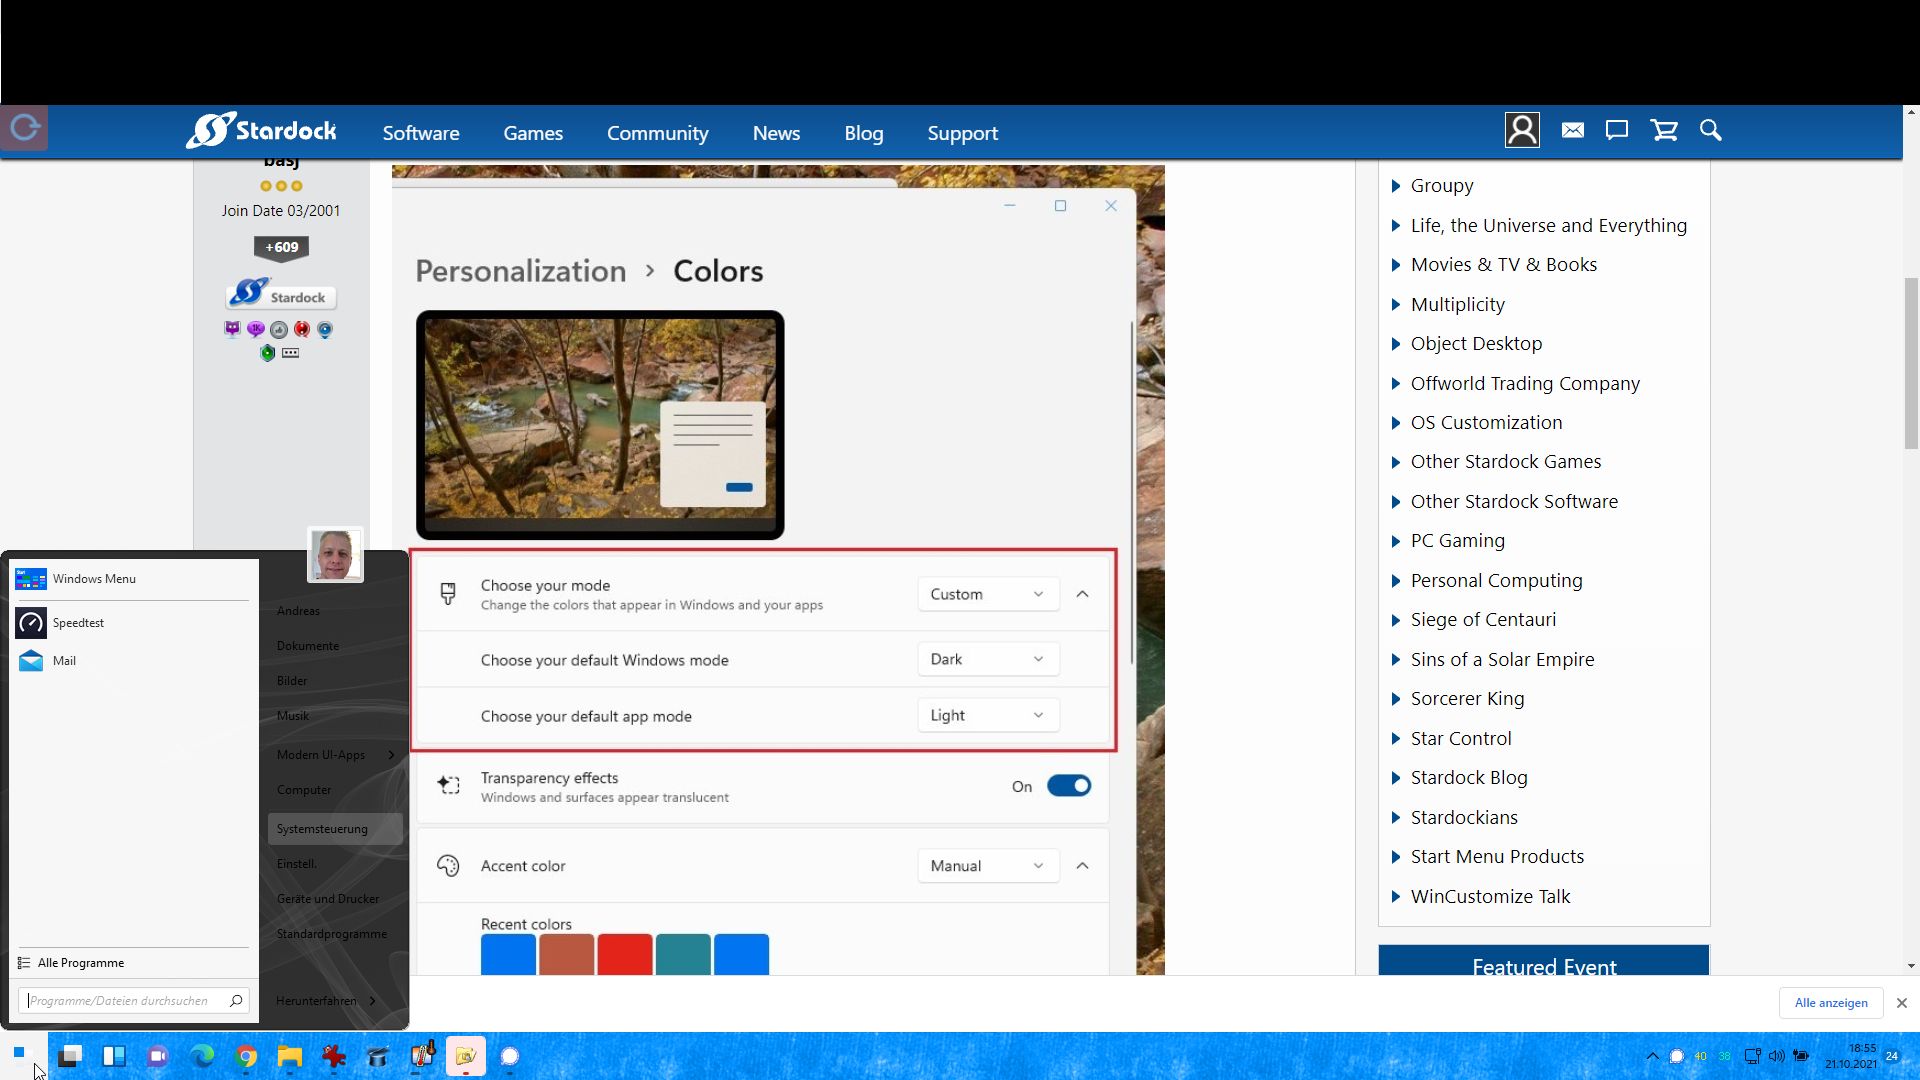Select the teal recent color swatch
The image size is (1920, 1080).
683,955
